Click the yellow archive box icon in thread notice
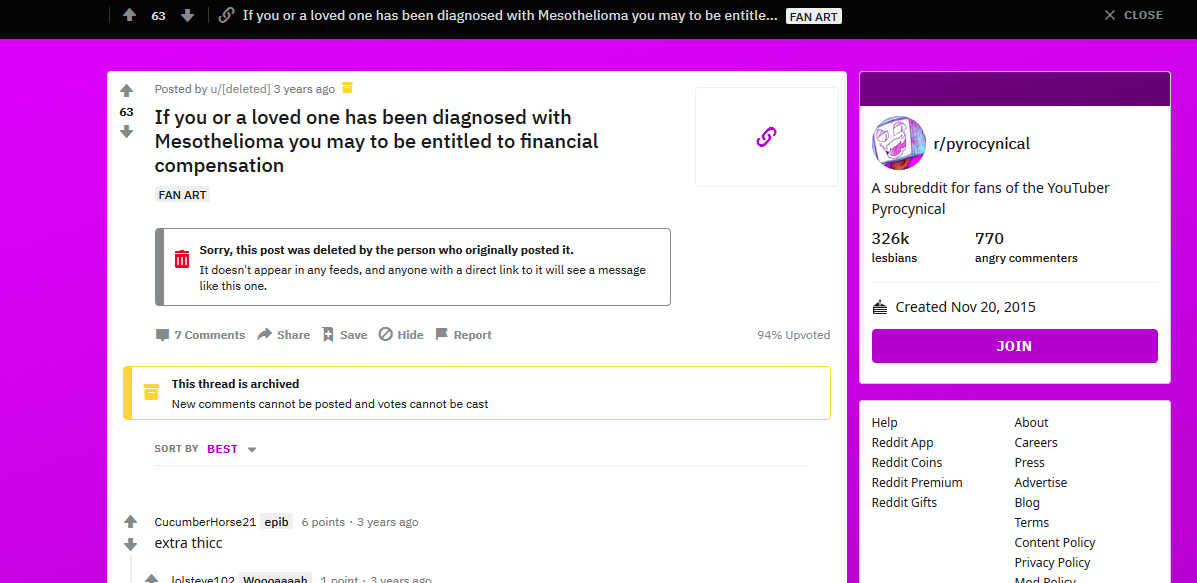The height and width of the screenshot is (583, 1197). [151, 392]
